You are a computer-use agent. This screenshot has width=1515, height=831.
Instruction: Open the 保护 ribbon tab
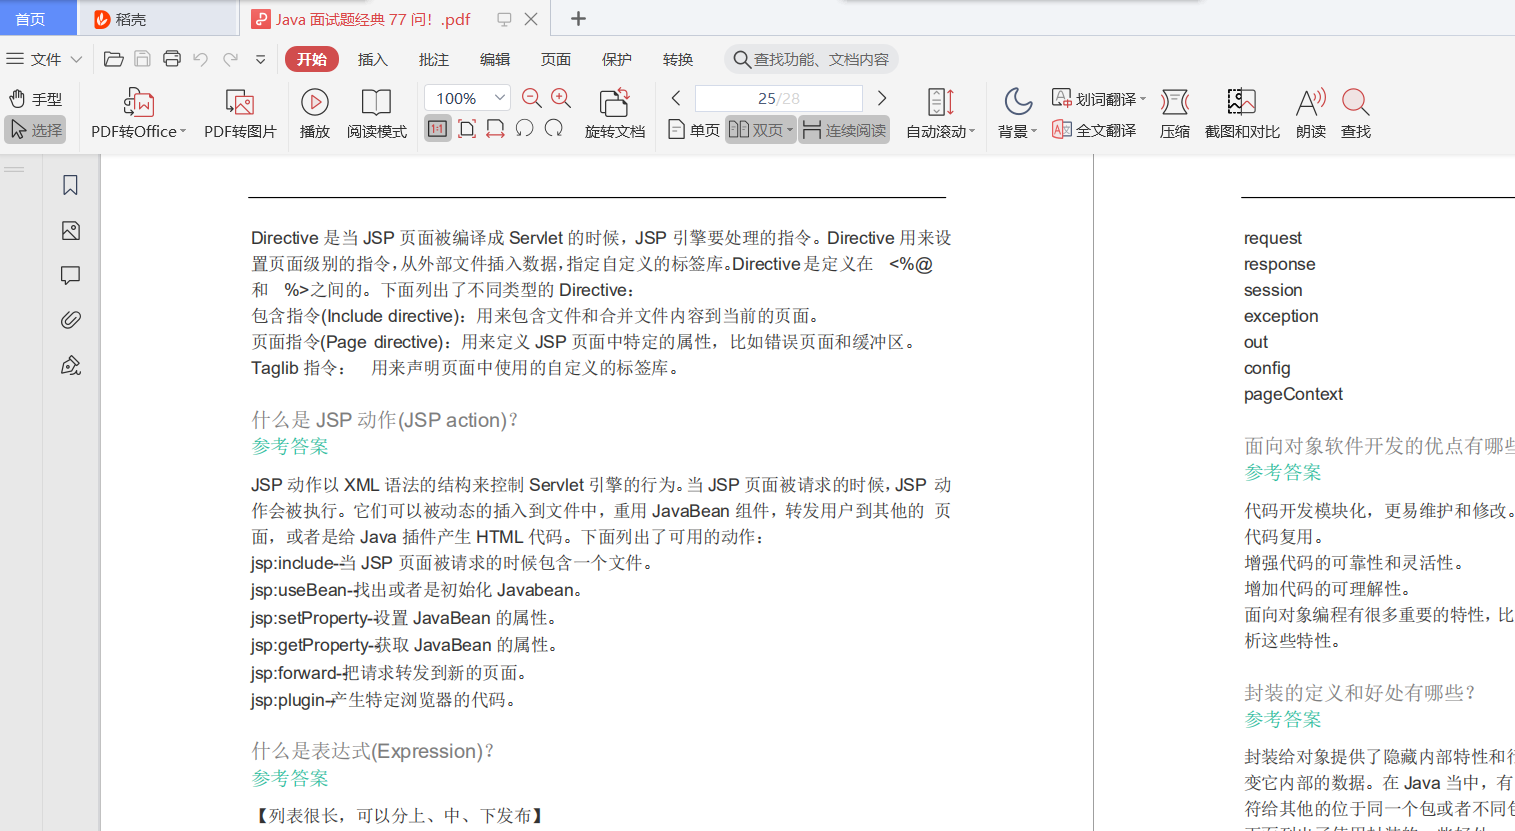pyautogui.click(x=617, y=59)
